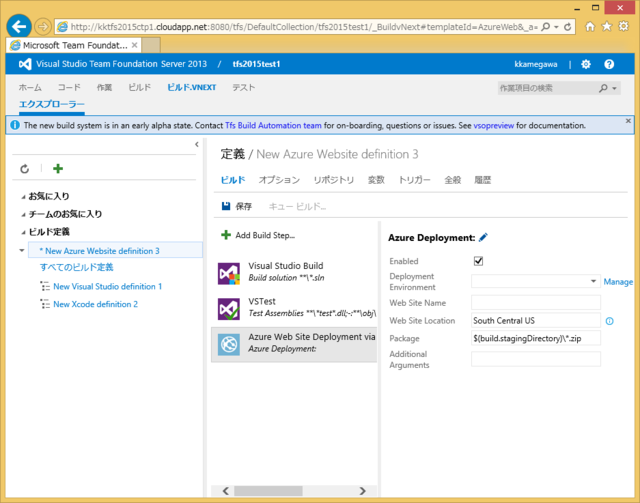Collapse the ビルド定義 tree node
Screen dimensions: 640x503
point(23,233)
